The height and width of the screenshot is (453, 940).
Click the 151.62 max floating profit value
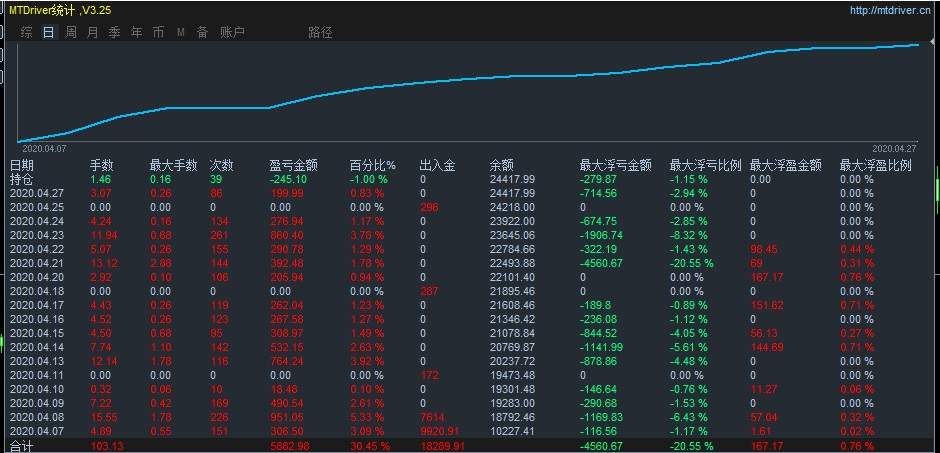coord(767,306)
